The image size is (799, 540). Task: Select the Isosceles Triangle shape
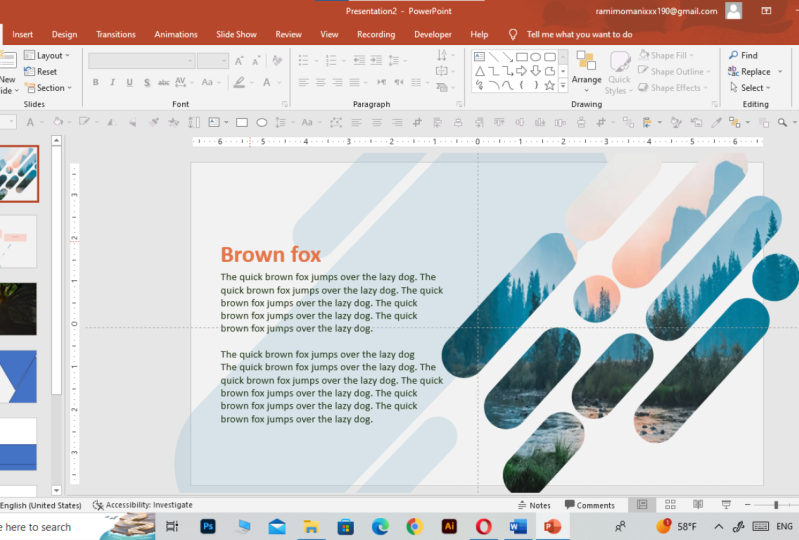point(480,71)
